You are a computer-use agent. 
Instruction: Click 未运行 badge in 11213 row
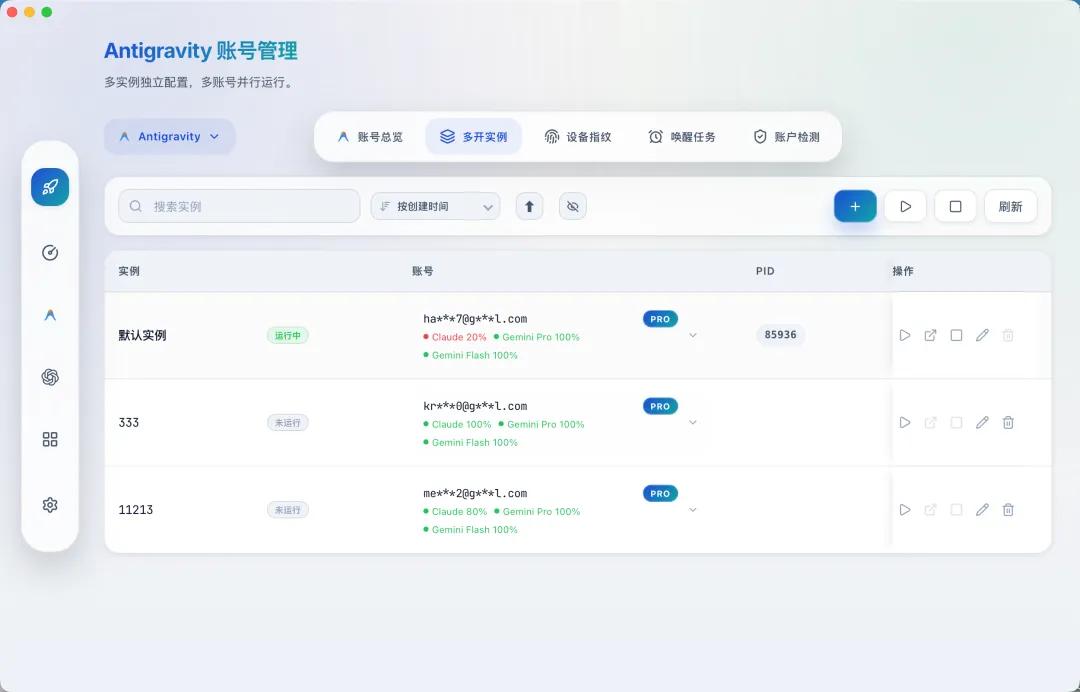tap(288, 510)
